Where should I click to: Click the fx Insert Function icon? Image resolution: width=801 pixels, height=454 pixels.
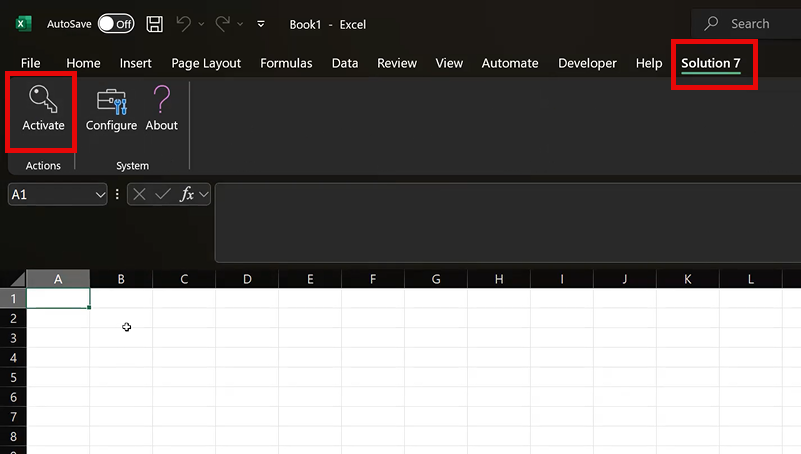pyautogui.click(x=187, y=195)
